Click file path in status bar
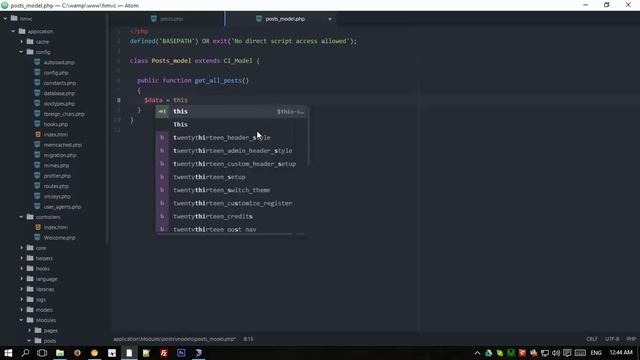This screenshot has height=360, width=640. click(174, 339)
